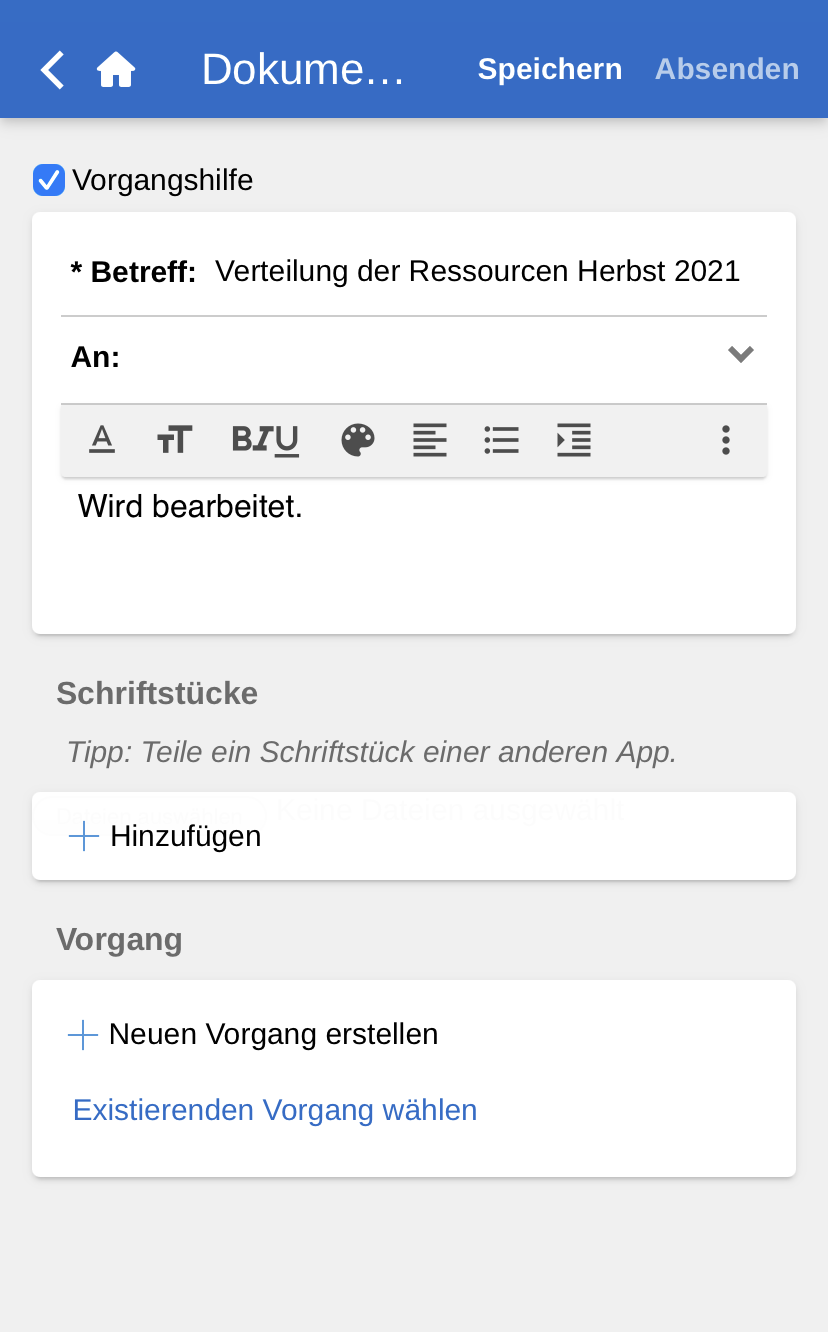828x1332 pixels.
Task: Increase the text indent
Action: tap(574, 440)
